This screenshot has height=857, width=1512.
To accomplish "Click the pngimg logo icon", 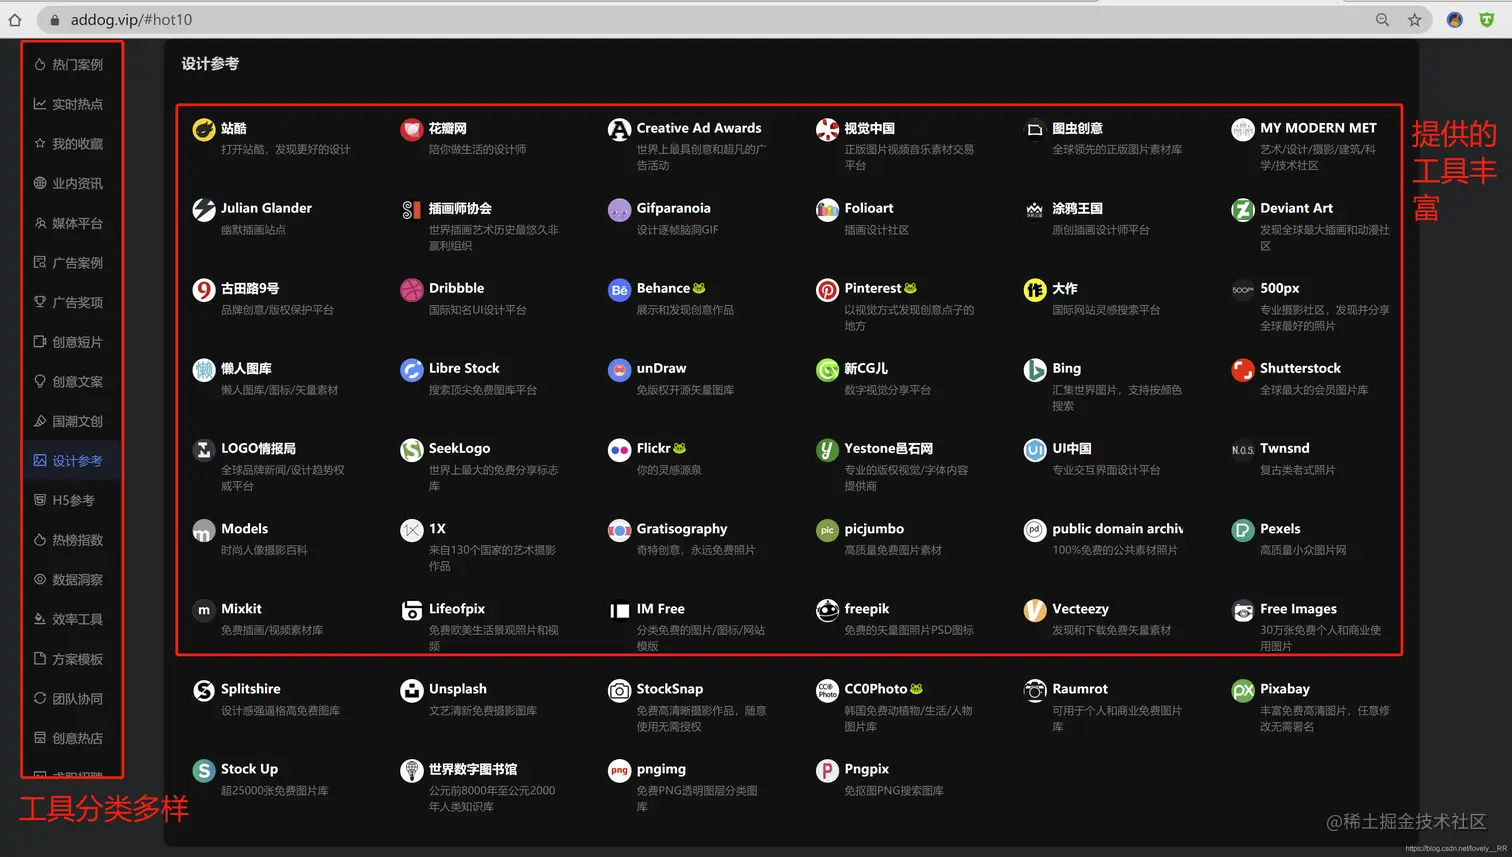I will (619, 770).
